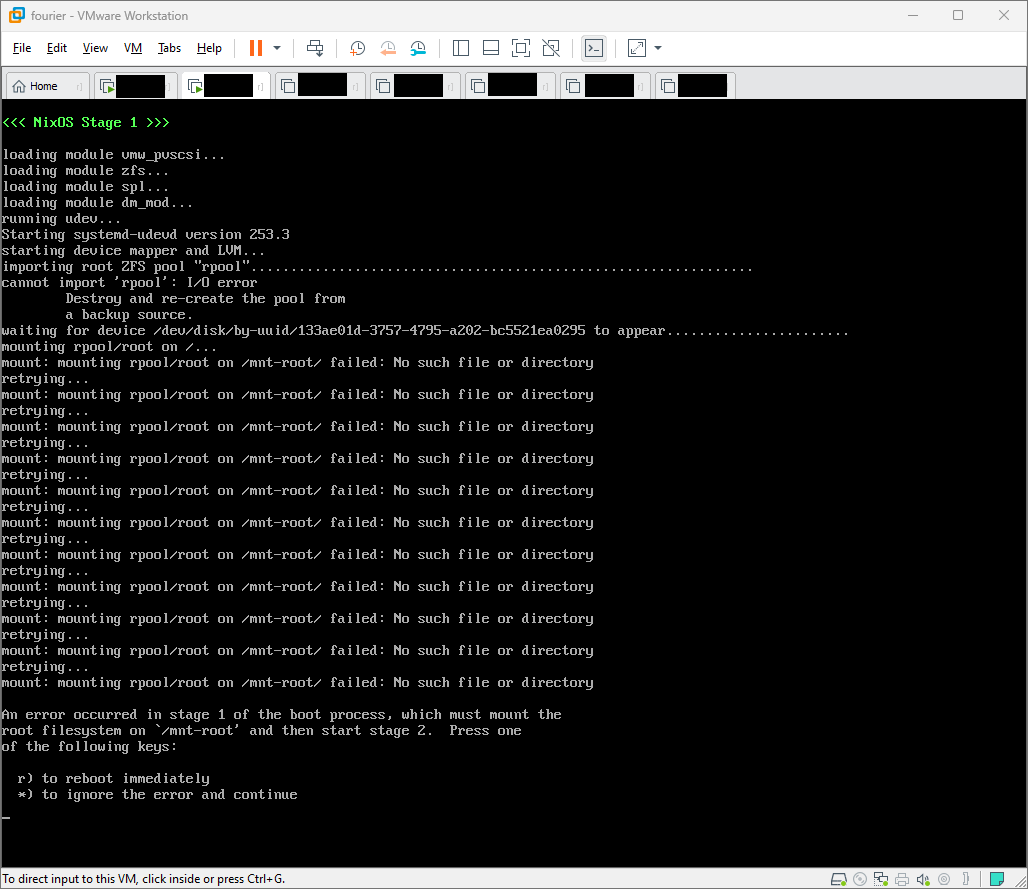Switch to the Home tab
This screenshot has width=1028, height=889.
[47, 86]
